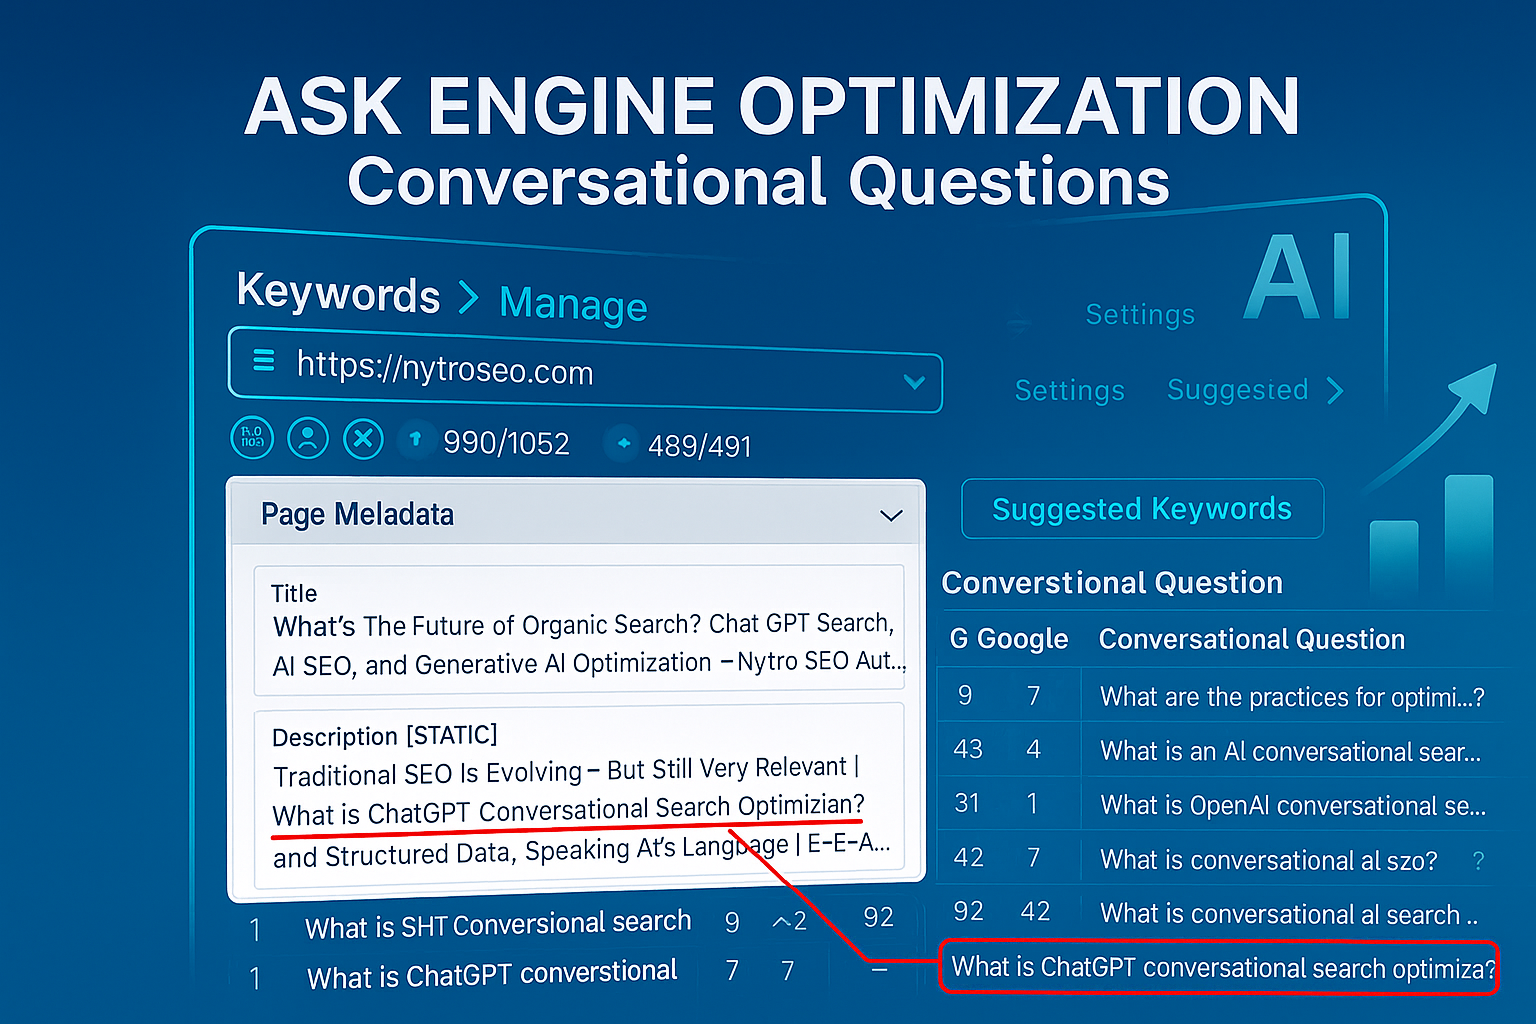
Task: Click the 489/491 counter
Action: tap(699, 446)
